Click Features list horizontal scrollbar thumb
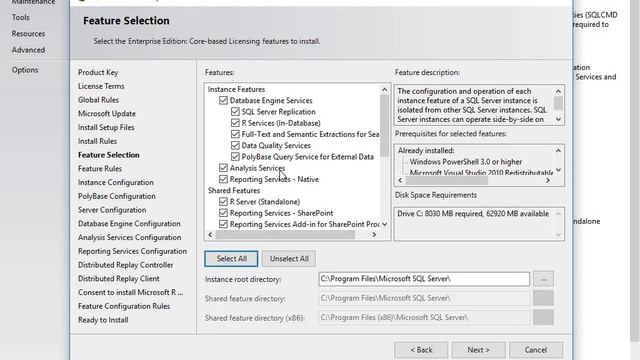 coord(285,235)
